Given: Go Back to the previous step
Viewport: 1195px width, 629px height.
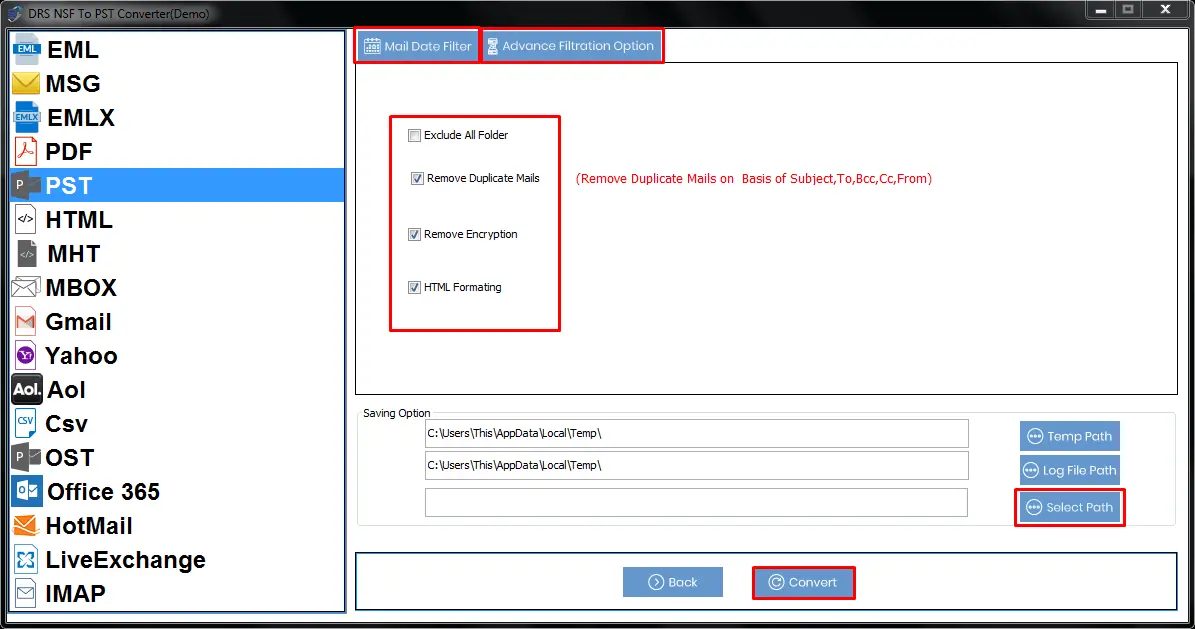Looking at the screenshot, I should pyautogui.click(x=673, y=582).
